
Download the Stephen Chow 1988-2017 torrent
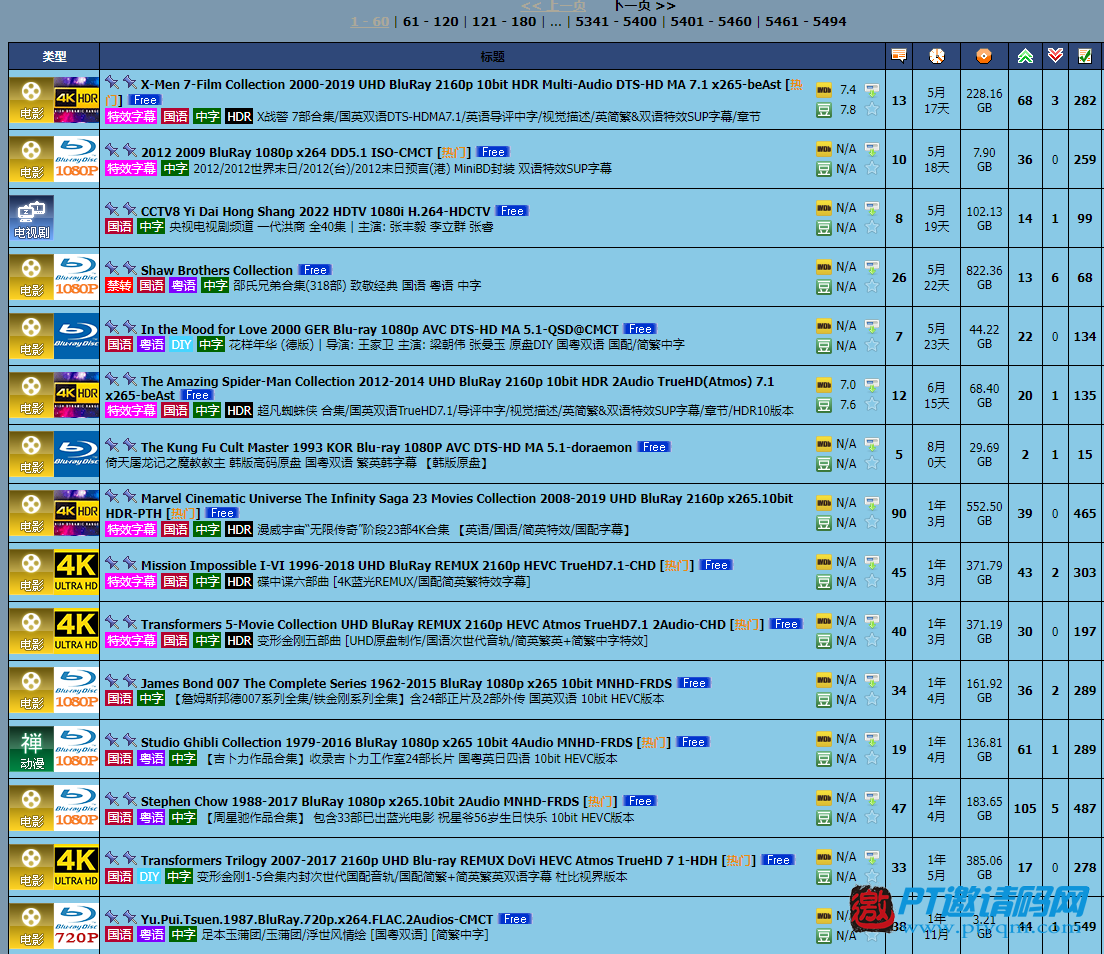coord(872,798)
